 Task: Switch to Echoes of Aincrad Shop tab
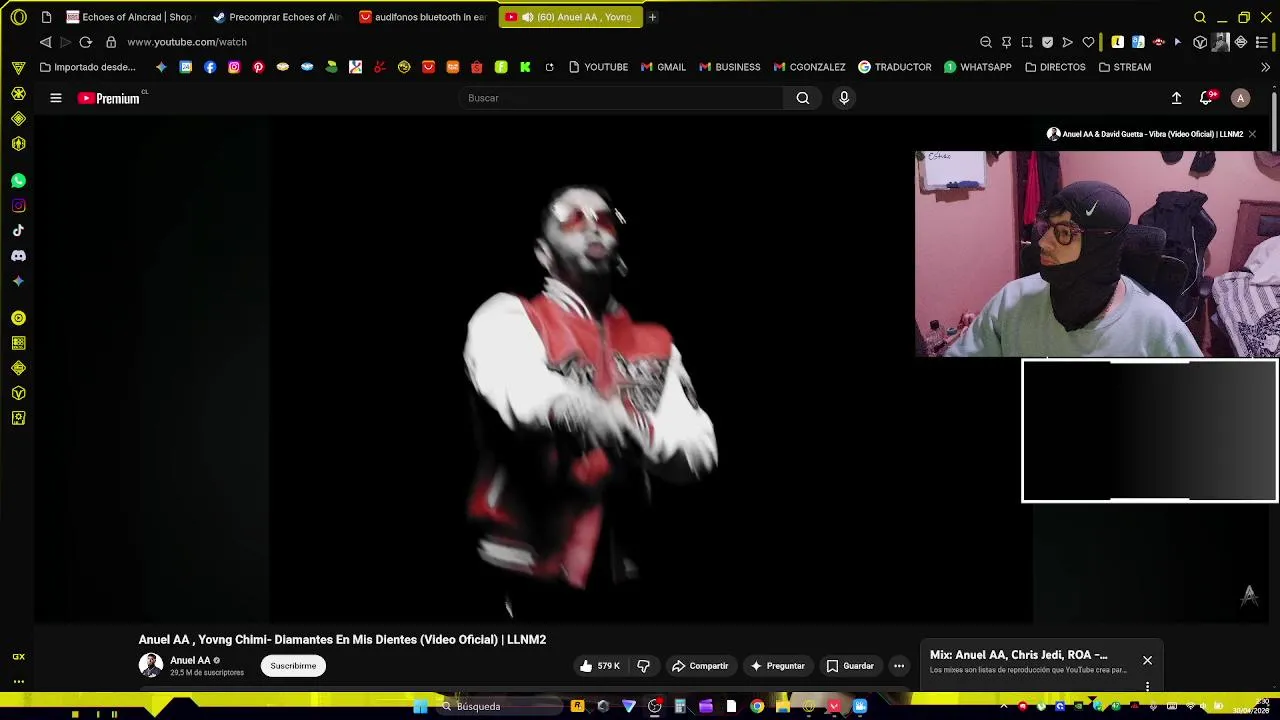click(x=131, y=17)
